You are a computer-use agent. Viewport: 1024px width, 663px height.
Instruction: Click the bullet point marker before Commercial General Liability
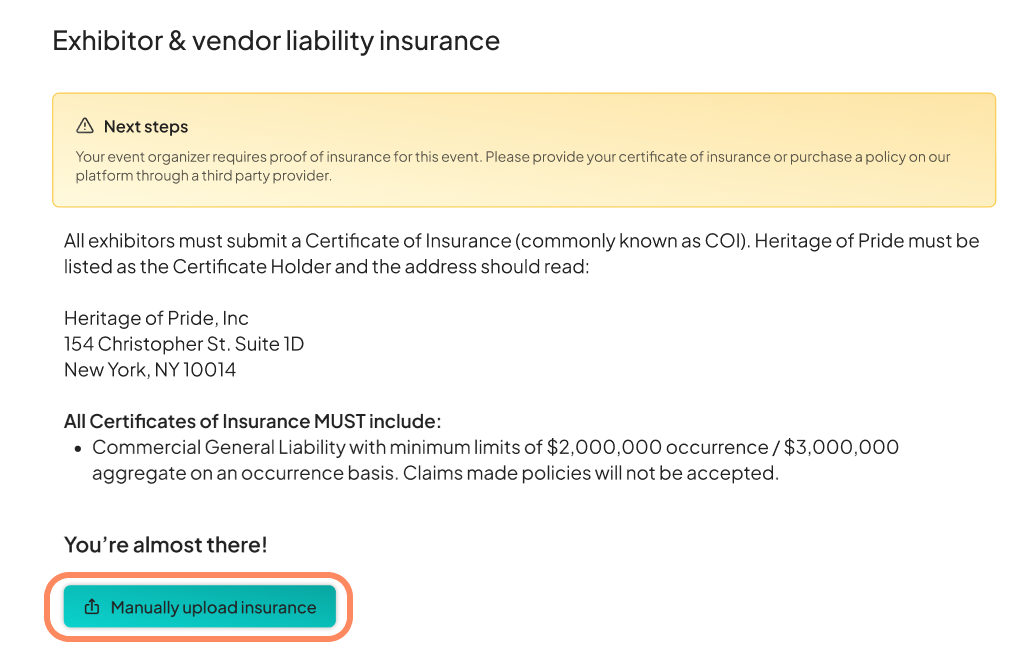78,448
